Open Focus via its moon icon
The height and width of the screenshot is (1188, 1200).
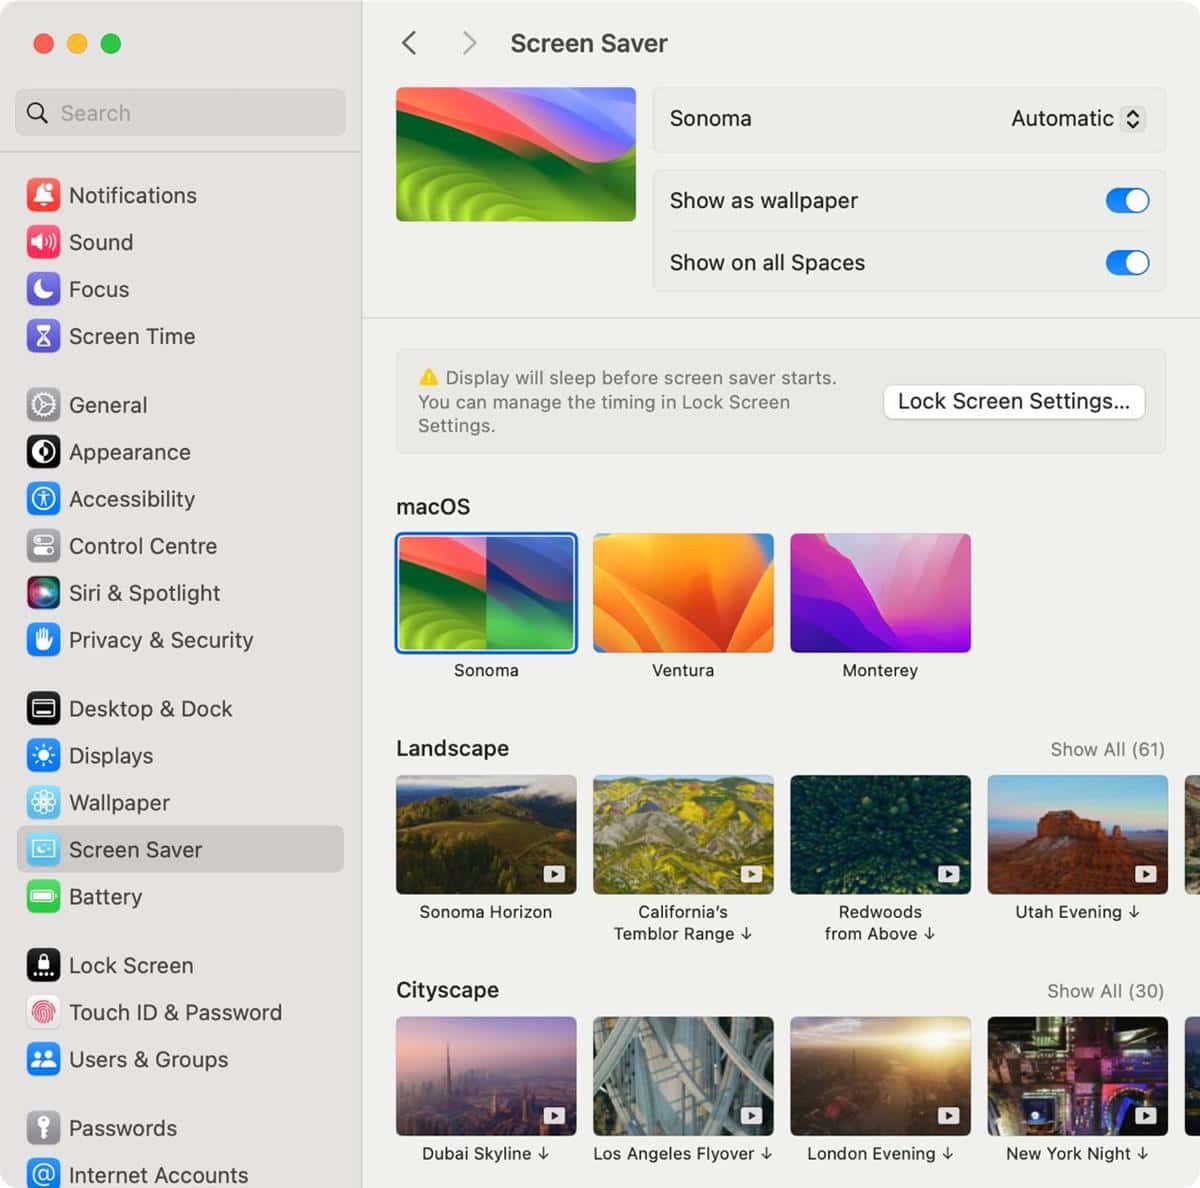[43, 289]
